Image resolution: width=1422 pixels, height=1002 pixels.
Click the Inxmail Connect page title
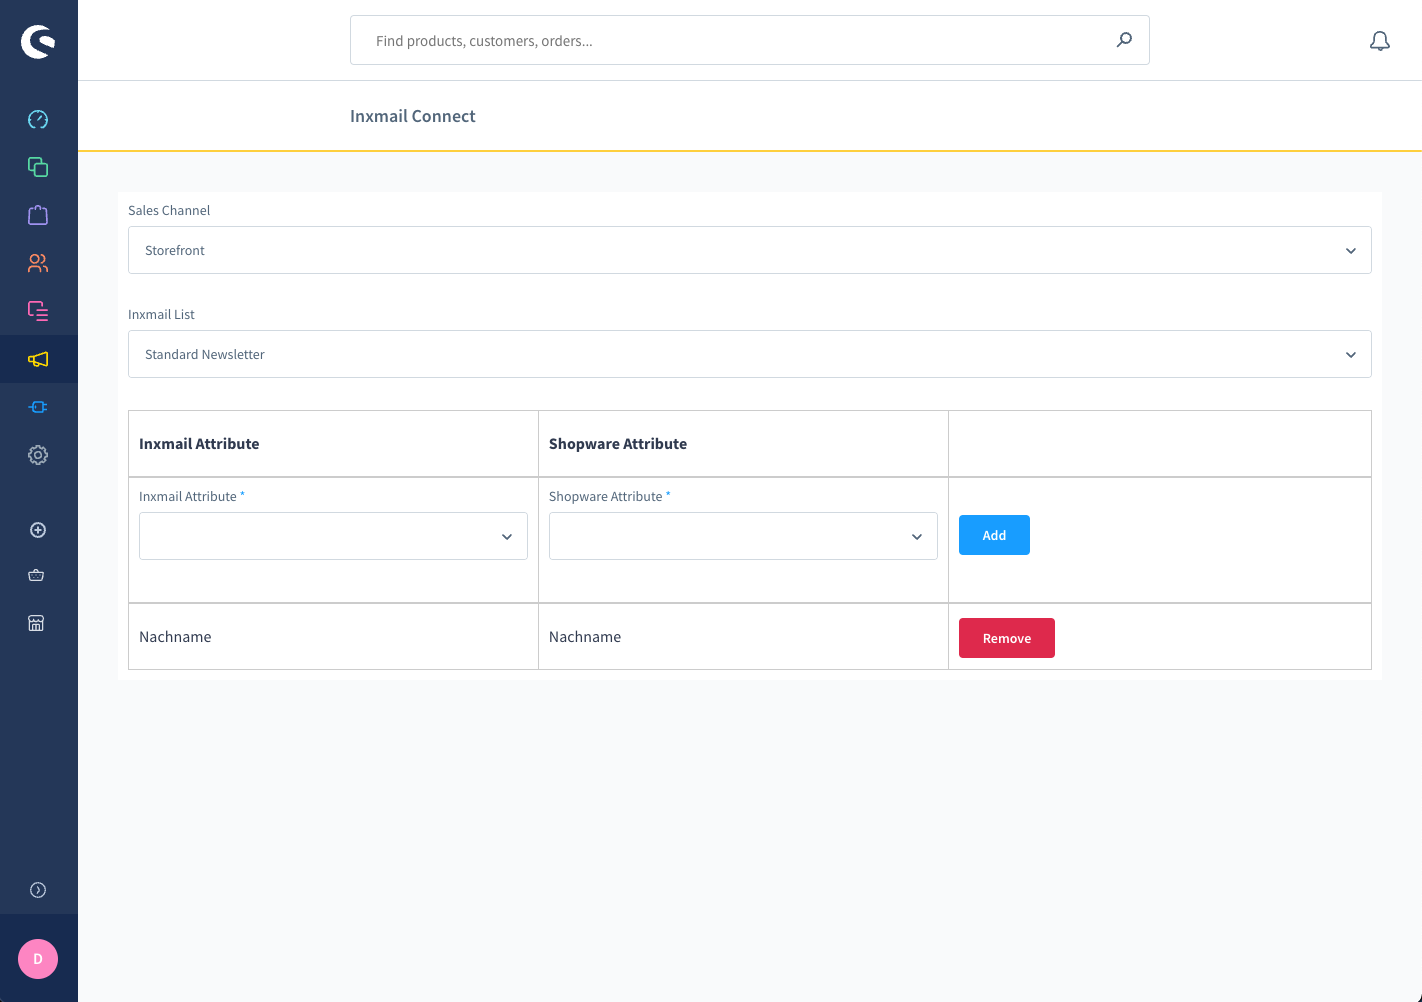[413, 116]
